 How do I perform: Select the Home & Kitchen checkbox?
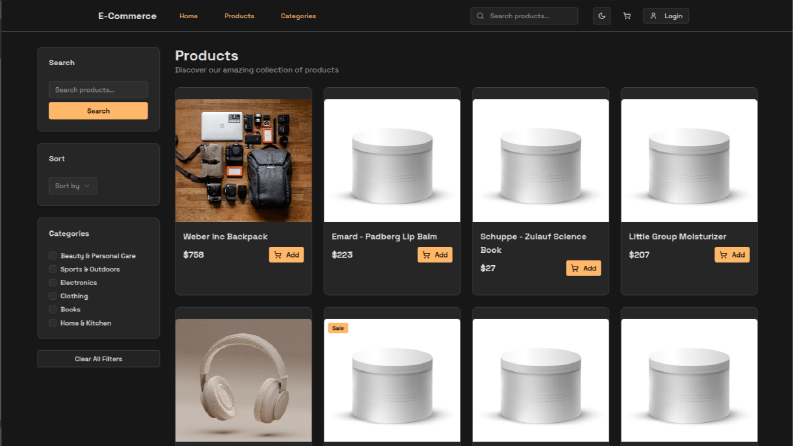(53, 323)
